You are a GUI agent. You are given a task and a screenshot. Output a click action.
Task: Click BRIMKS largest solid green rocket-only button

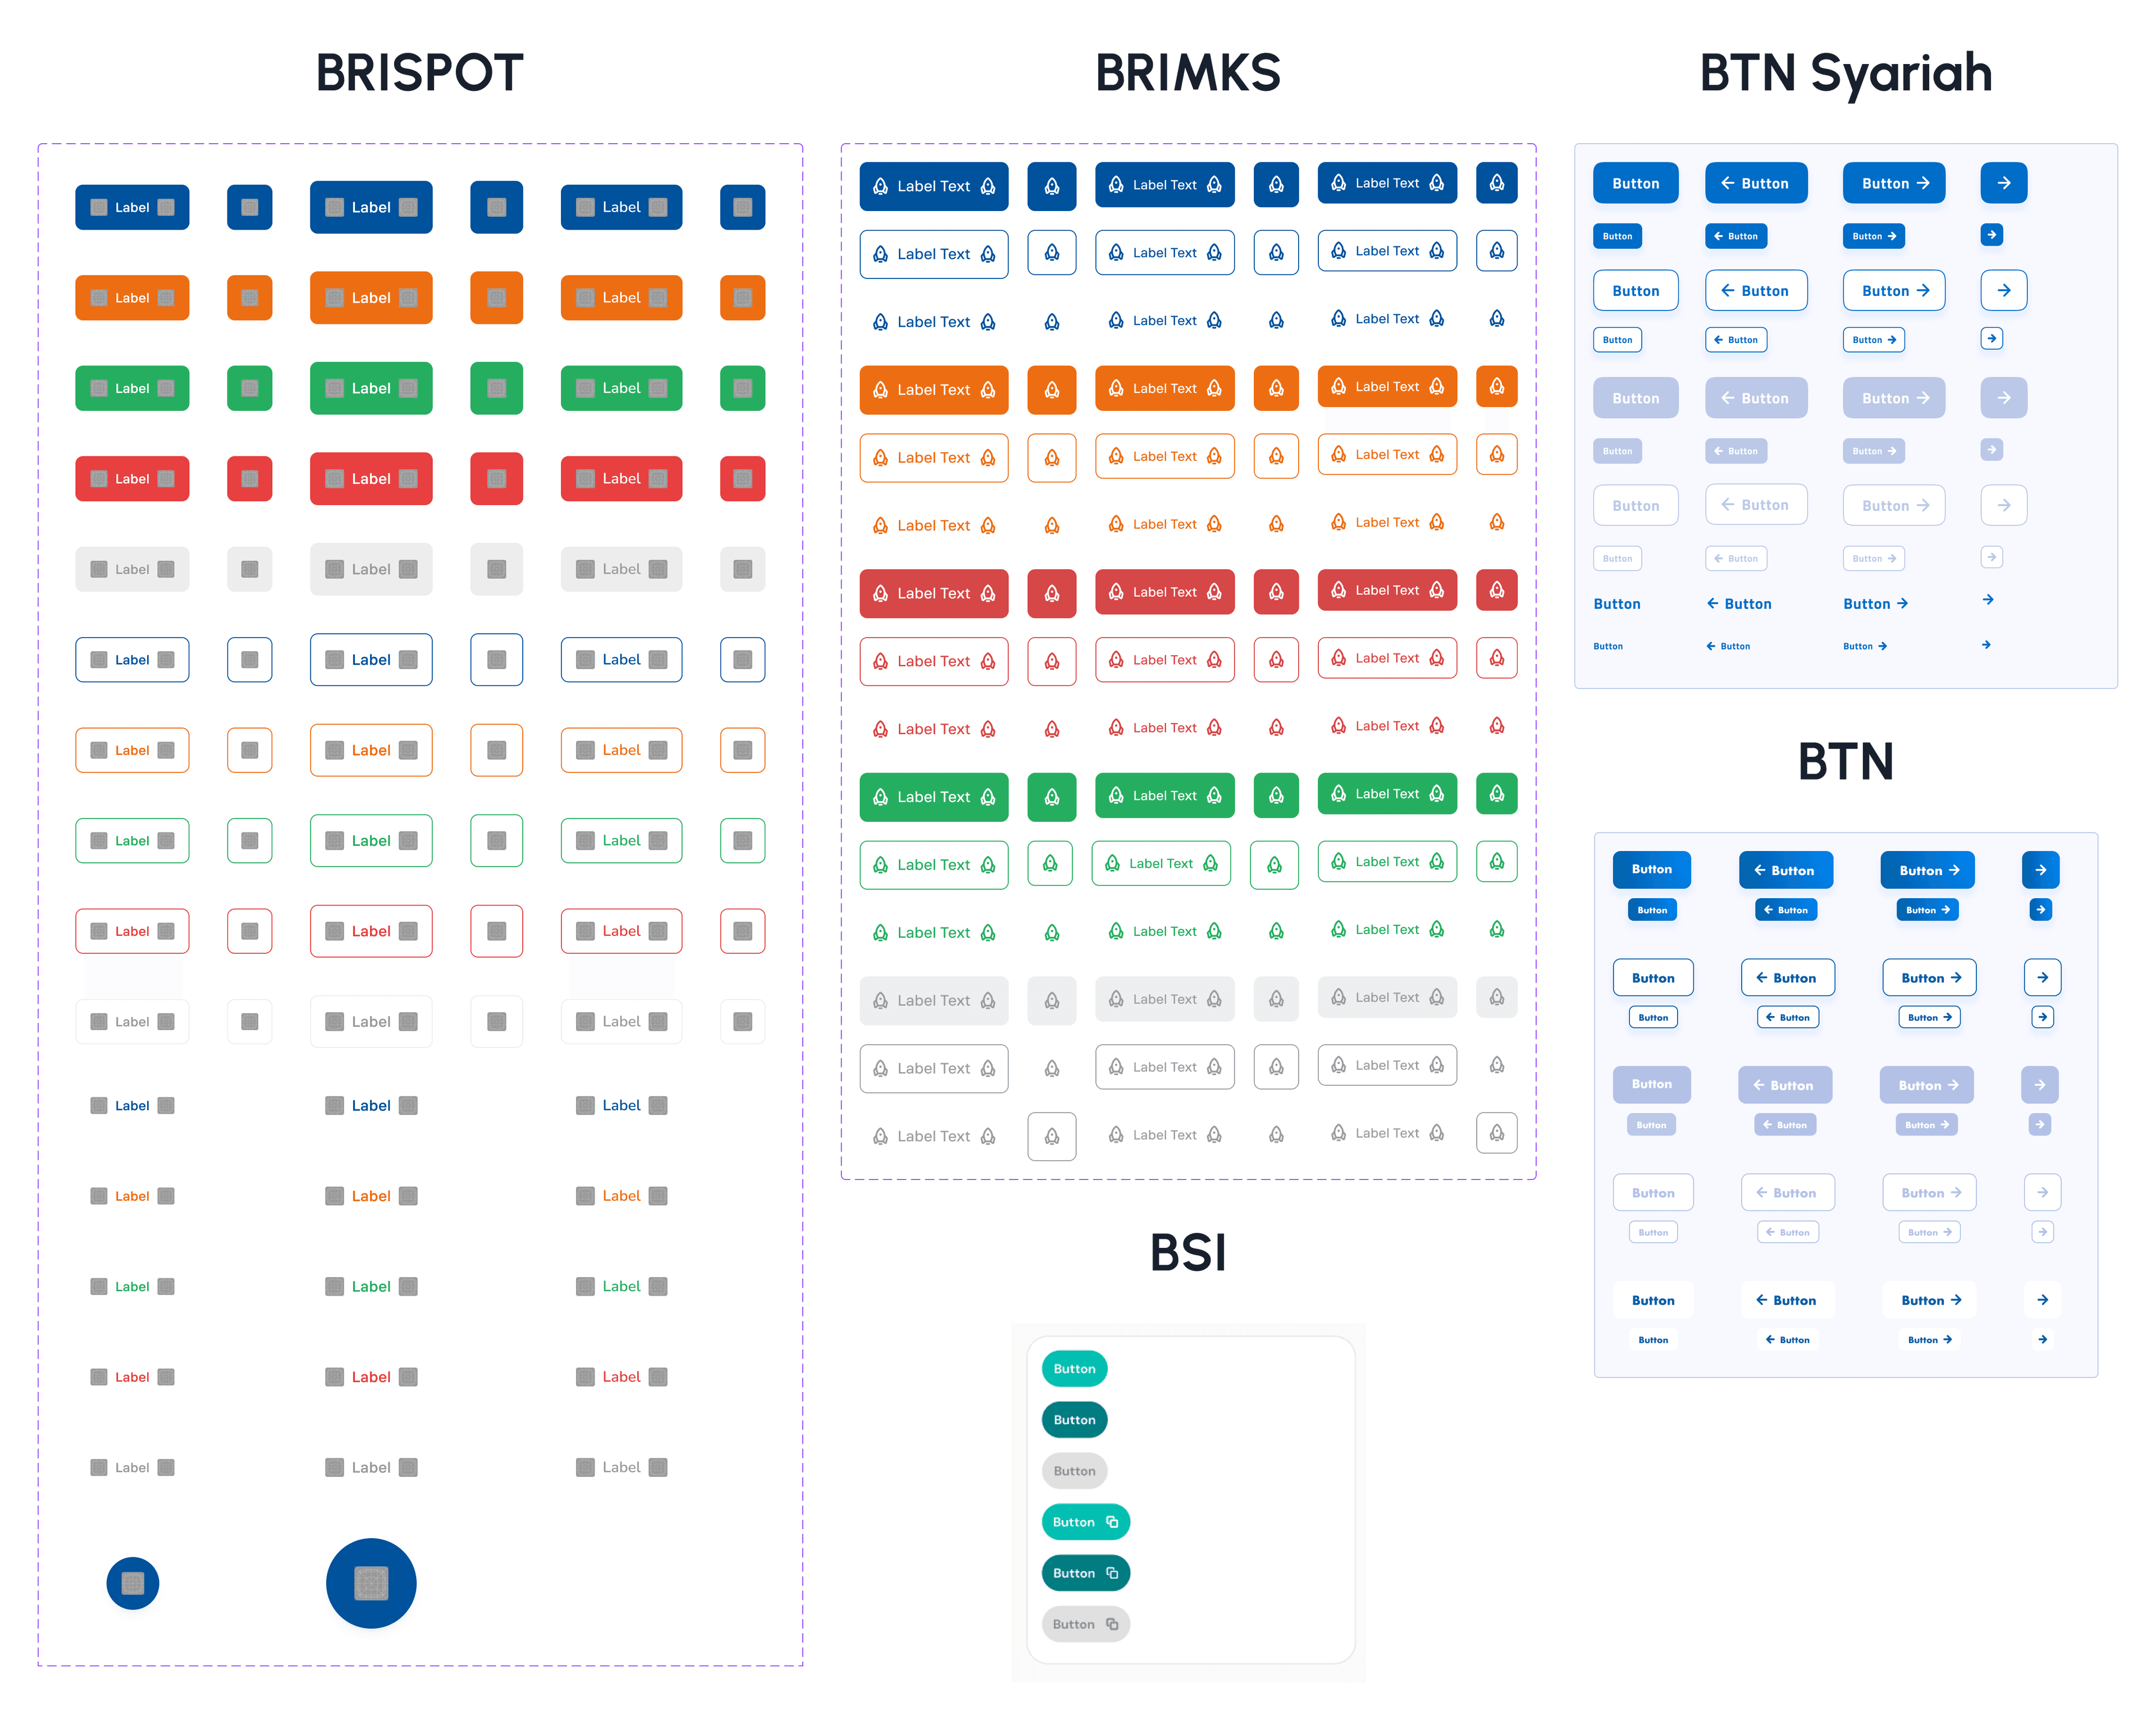(1052, 797)
